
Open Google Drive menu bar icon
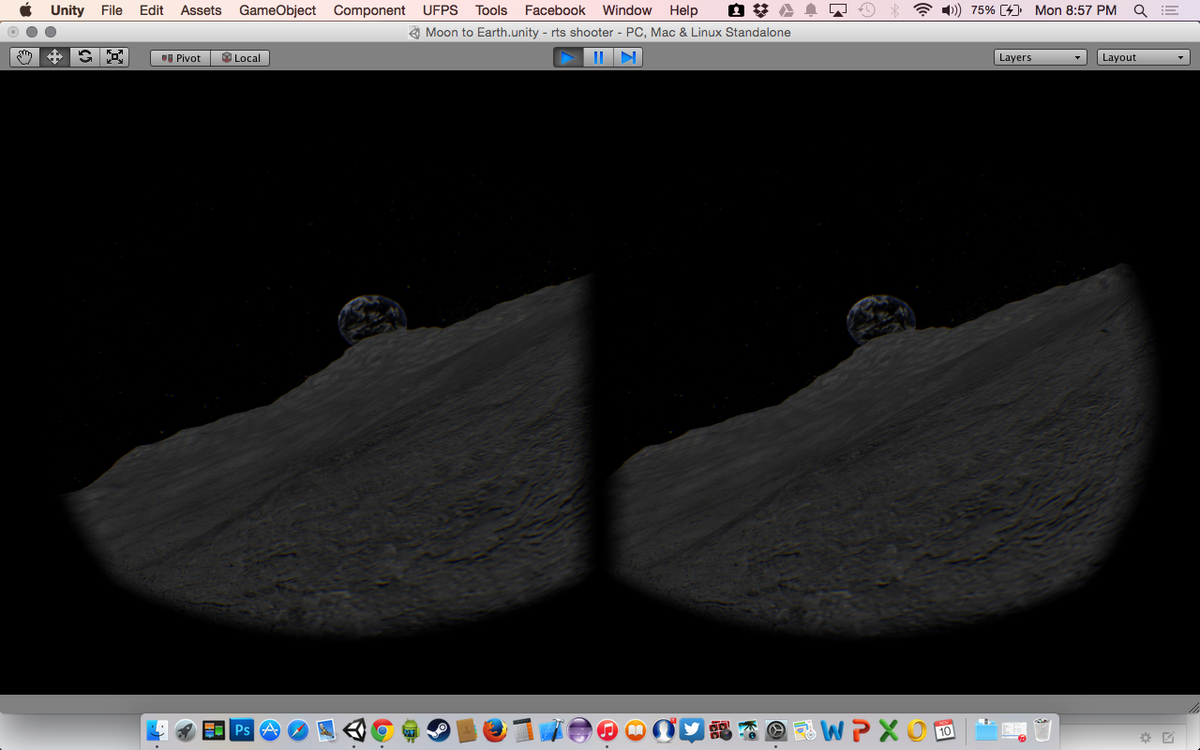(x=785, y=10)
